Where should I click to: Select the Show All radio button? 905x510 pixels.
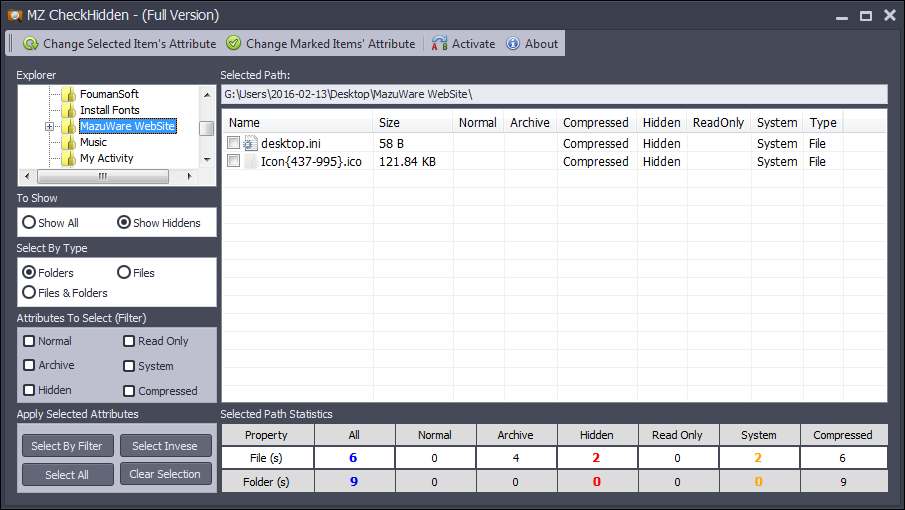click(29, 223)
